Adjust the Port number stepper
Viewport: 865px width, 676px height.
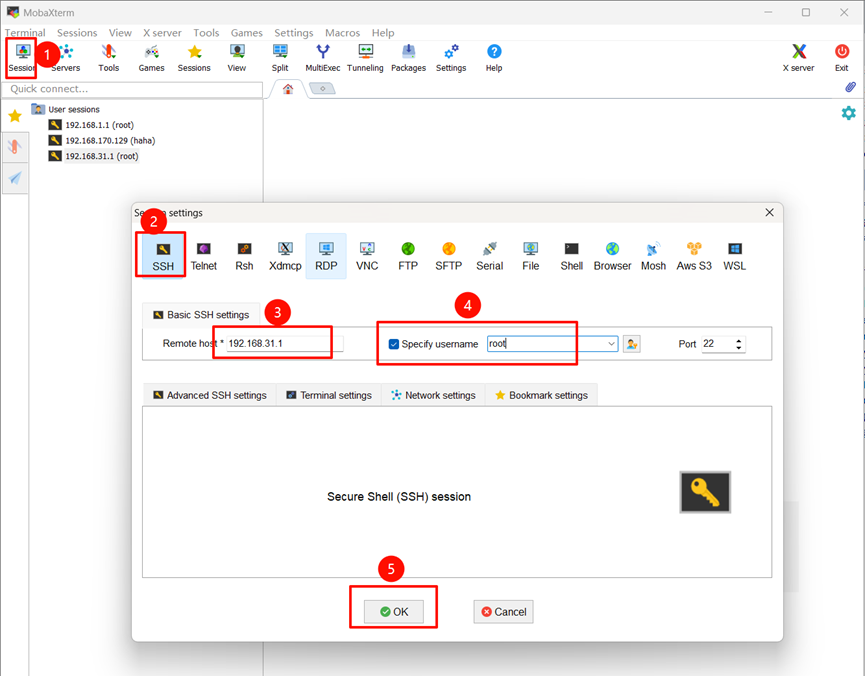[x=739, y=344]
